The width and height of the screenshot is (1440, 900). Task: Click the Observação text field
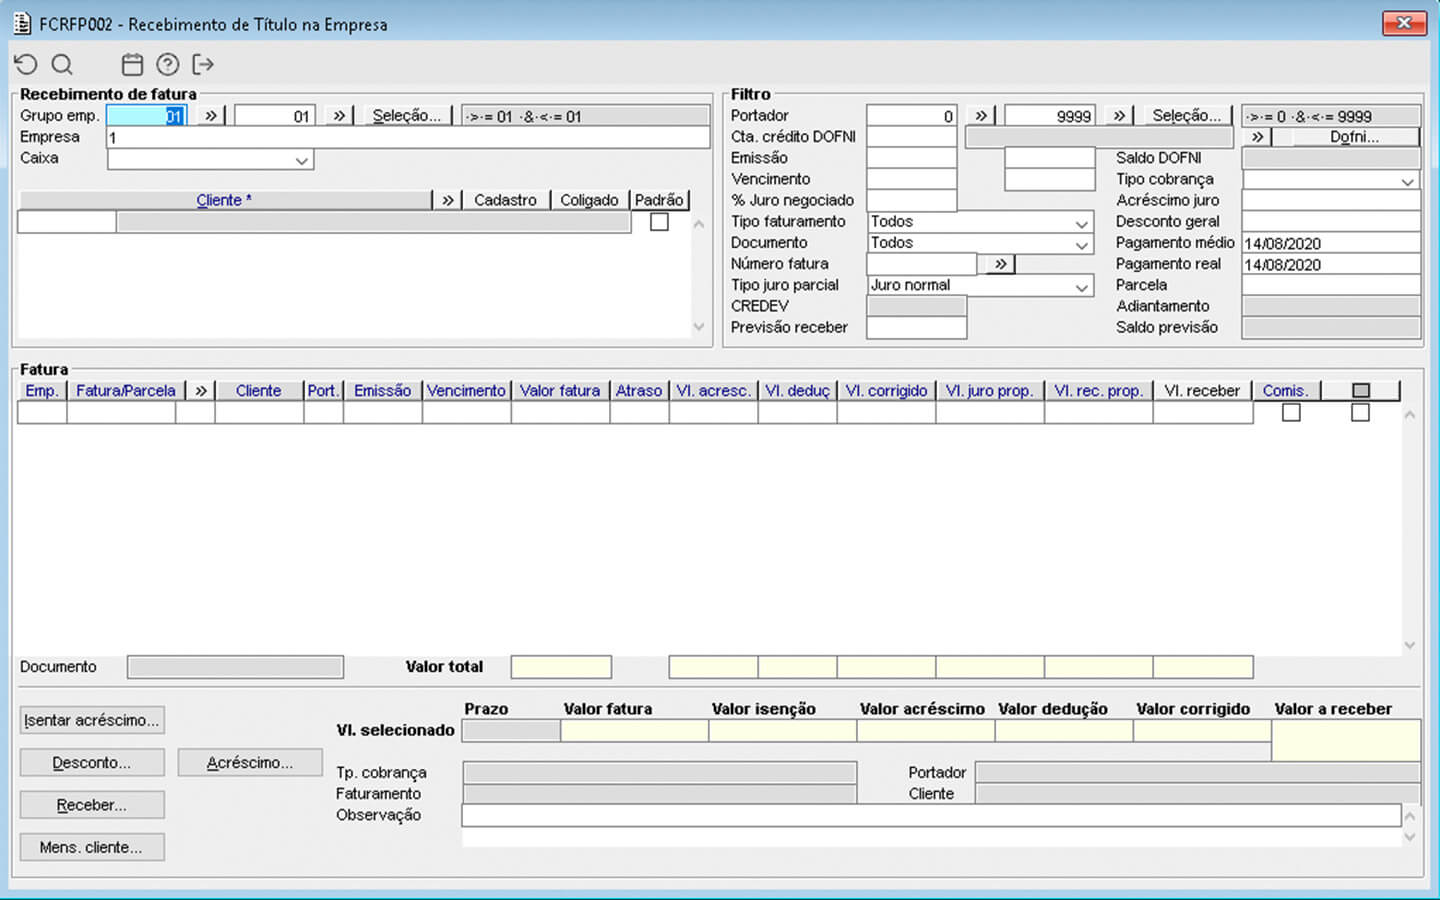(930, 816)
